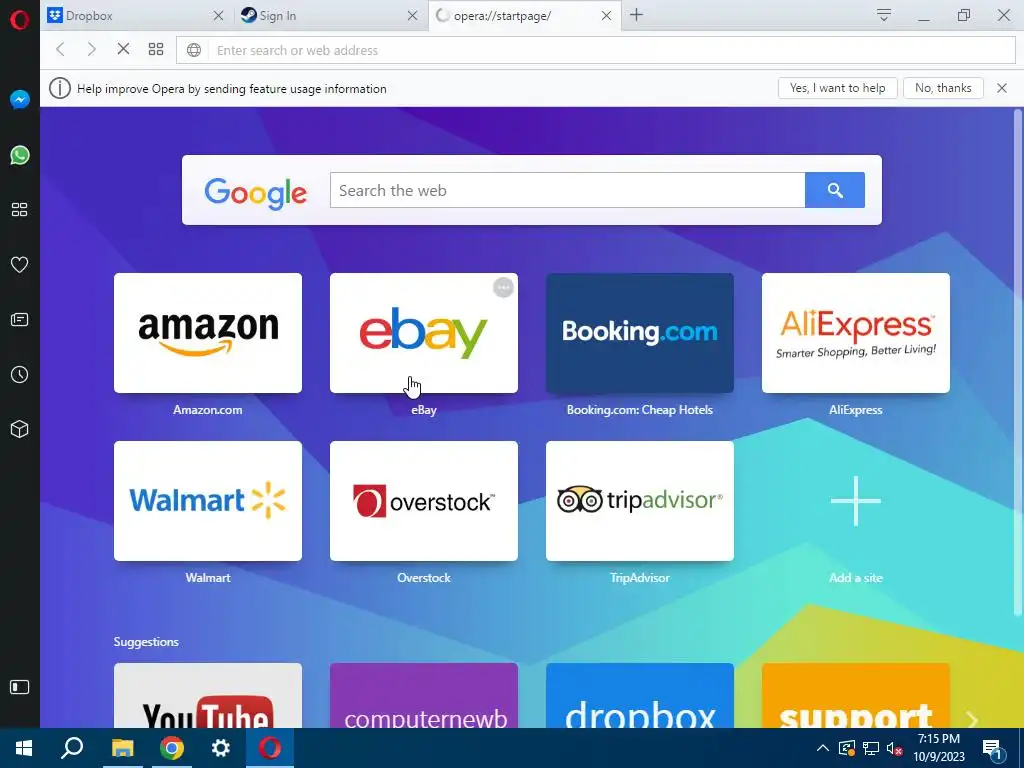Click the muted volume tray icon

(894, 748)
